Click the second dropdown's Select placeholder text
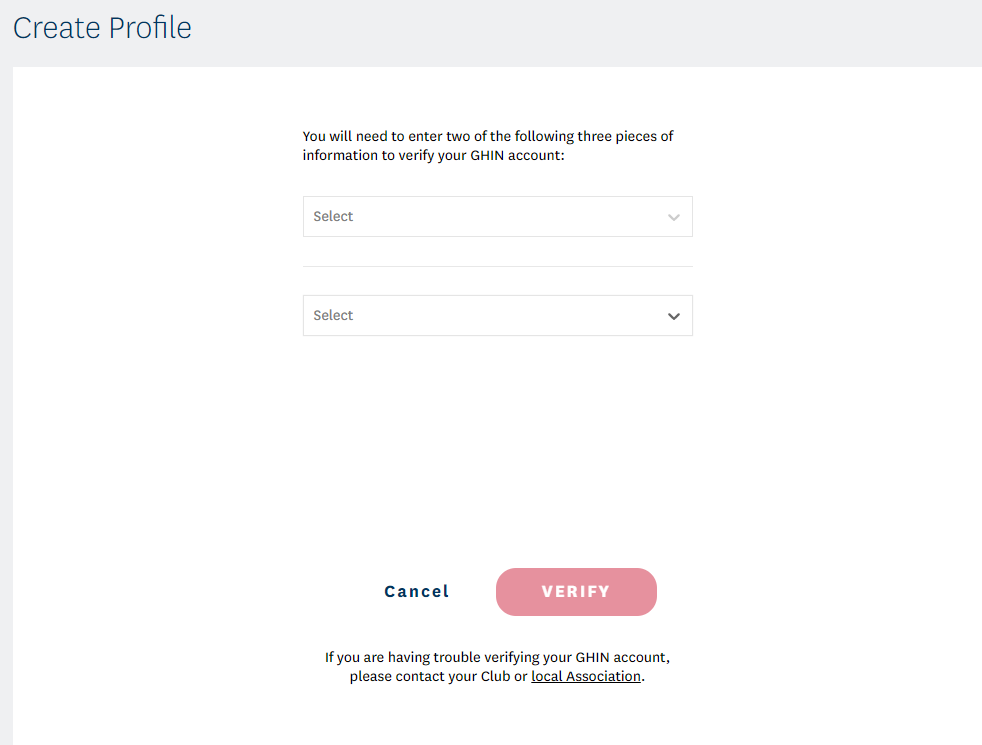The height and width of the screenshot is (745, 982). tap(333, 315)
